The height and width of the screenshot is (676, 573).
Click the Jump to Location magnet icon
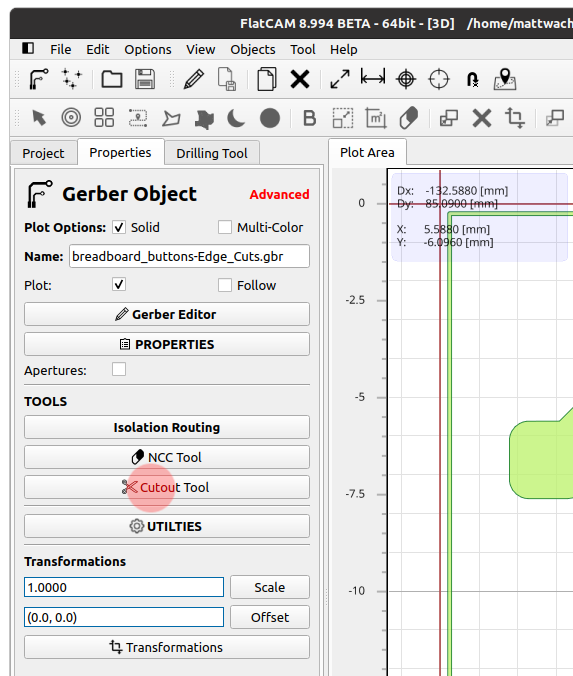(473, 80)
